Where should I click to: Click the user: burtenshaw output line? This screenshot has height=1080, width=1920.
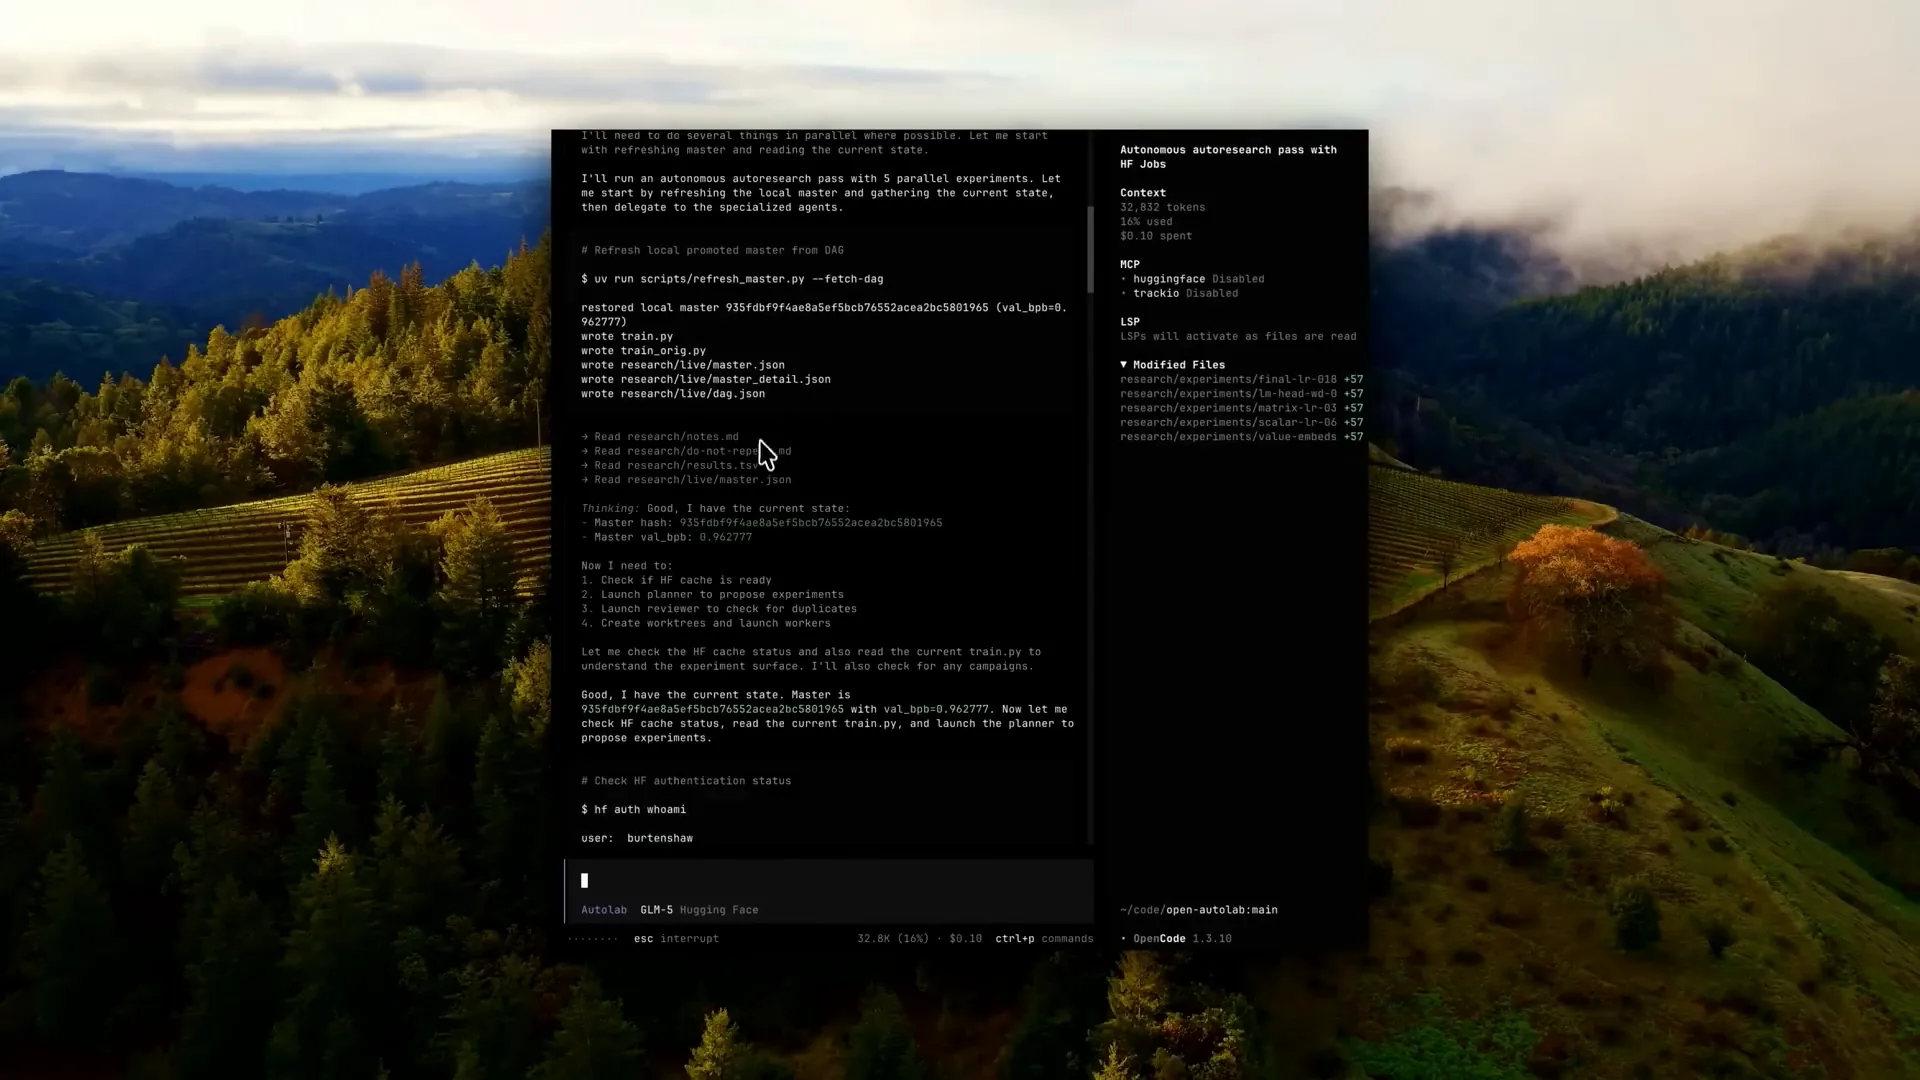637,839
